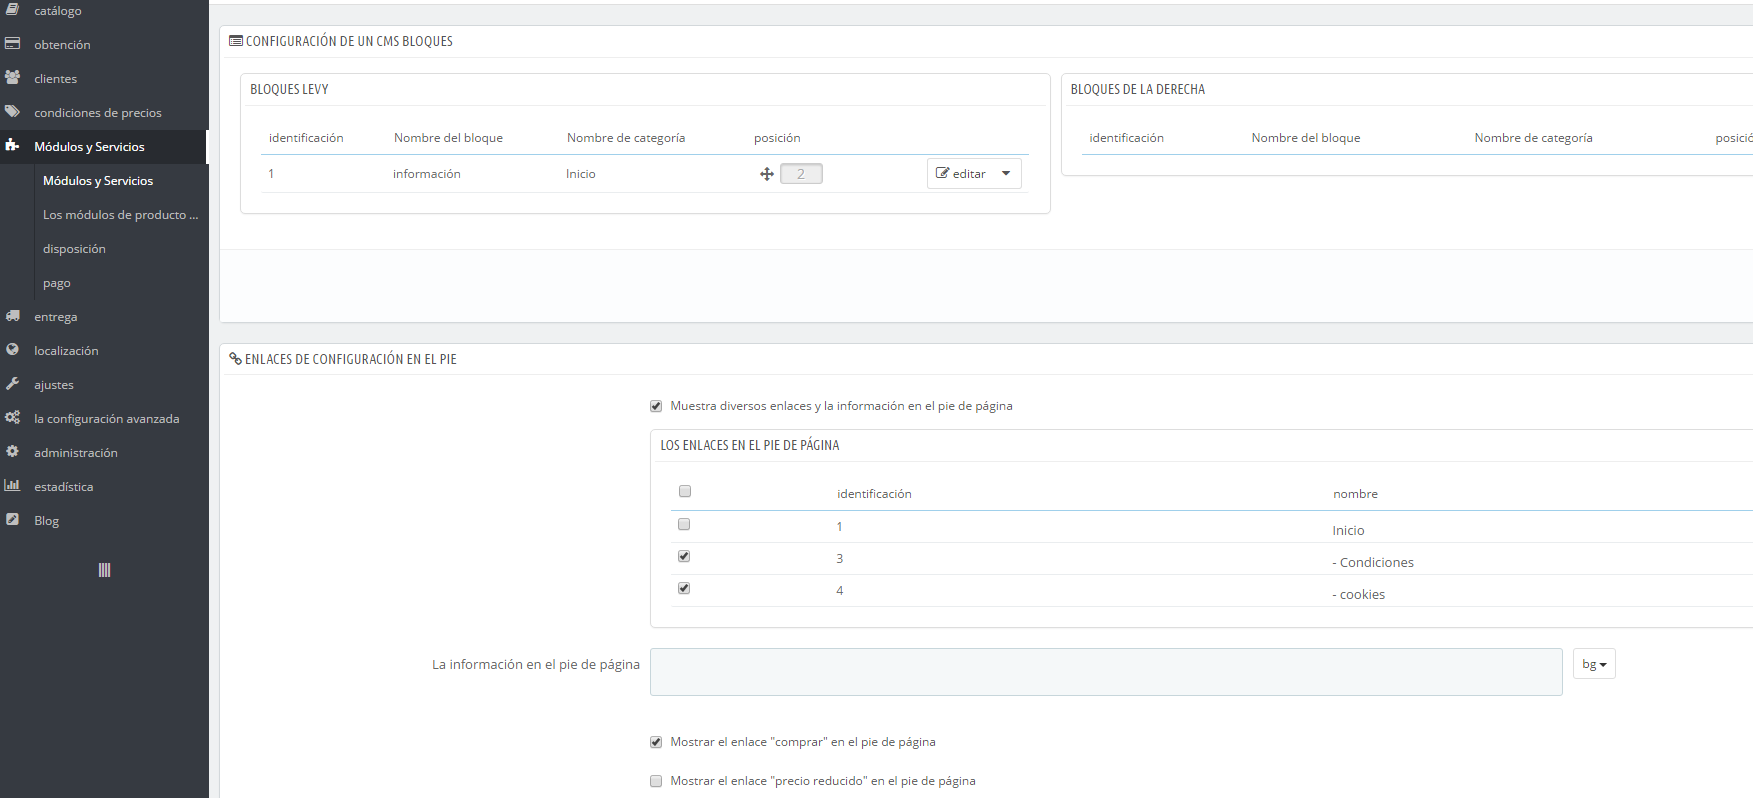Image resolution: width=1753 pixels, height=798 pixels.
Task: Select the pago submenu item
Action: (x=57, y=283)
